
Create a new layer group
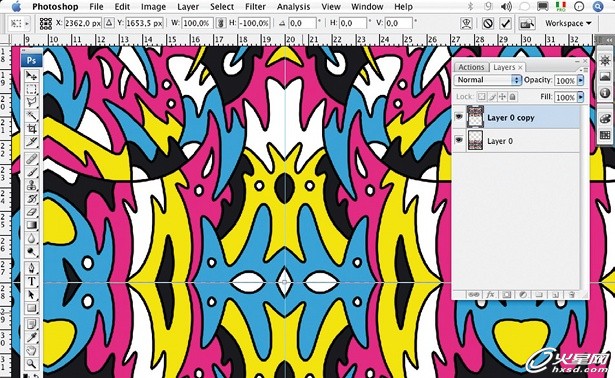coord(539,295)
